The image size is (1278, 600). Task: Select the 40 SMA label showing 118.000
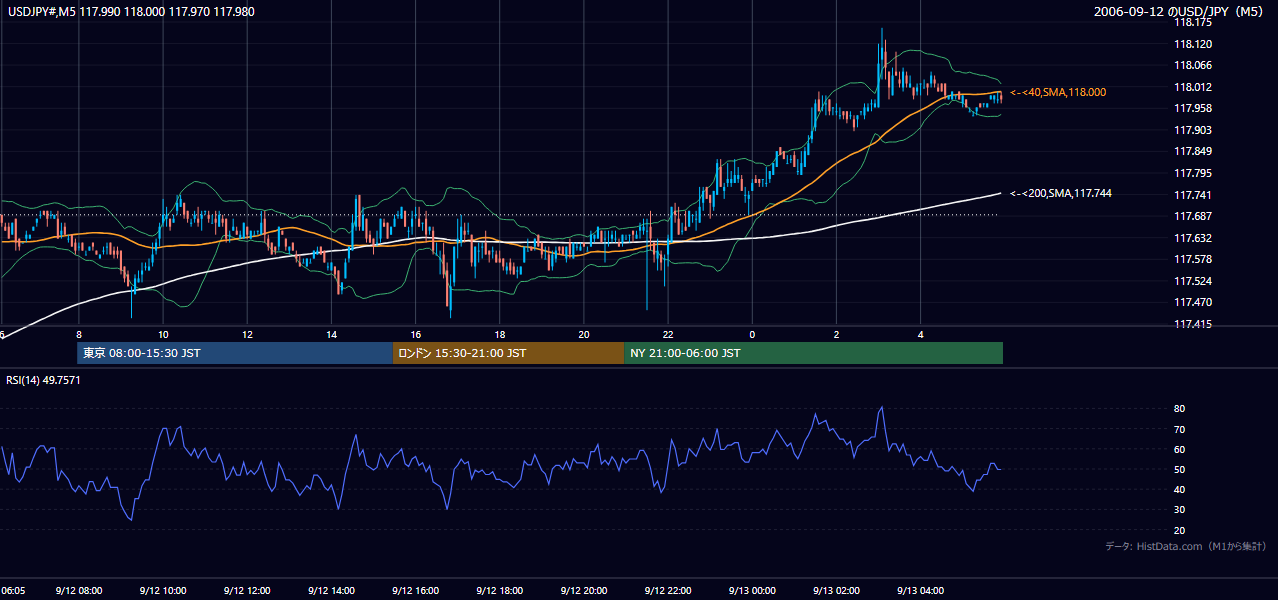[x=1057, y=92]
